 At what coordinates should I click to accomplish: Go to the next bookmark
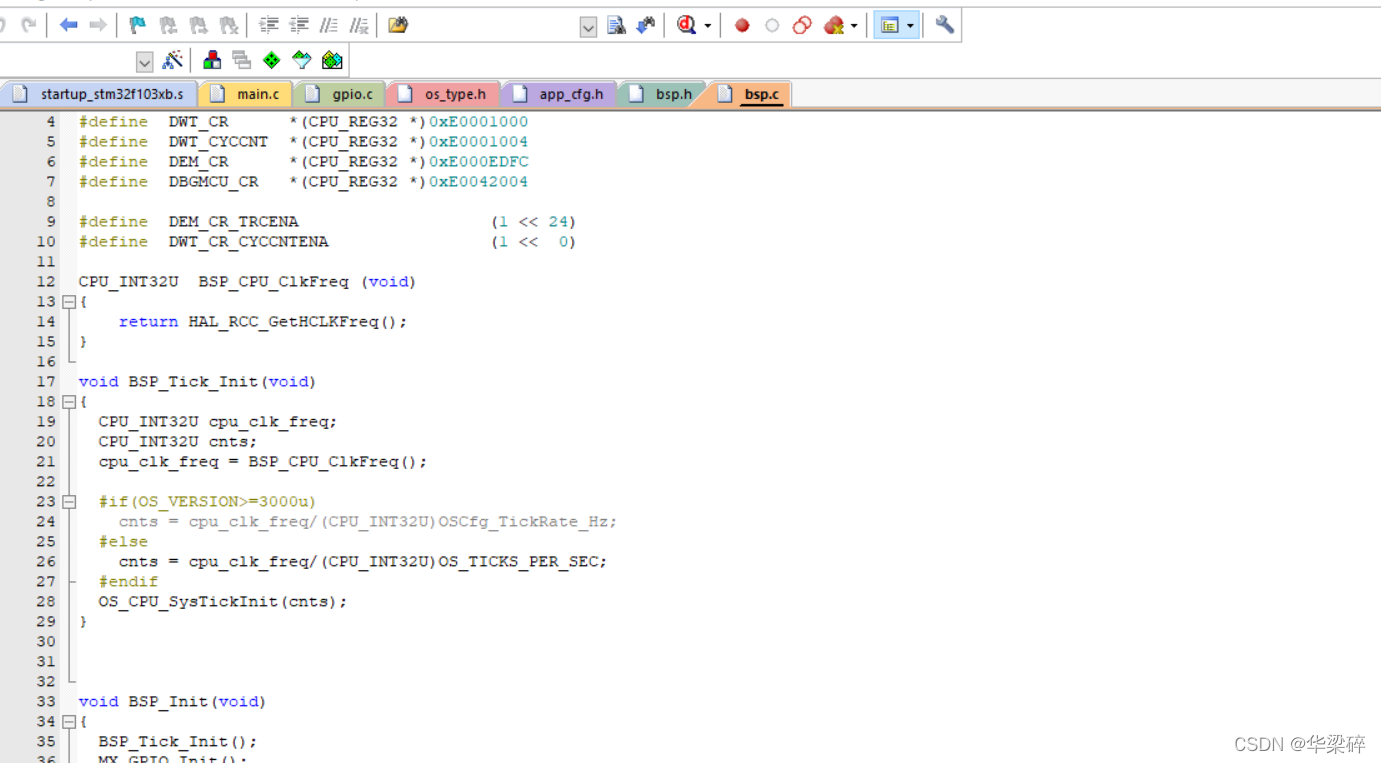coord(198,25)
